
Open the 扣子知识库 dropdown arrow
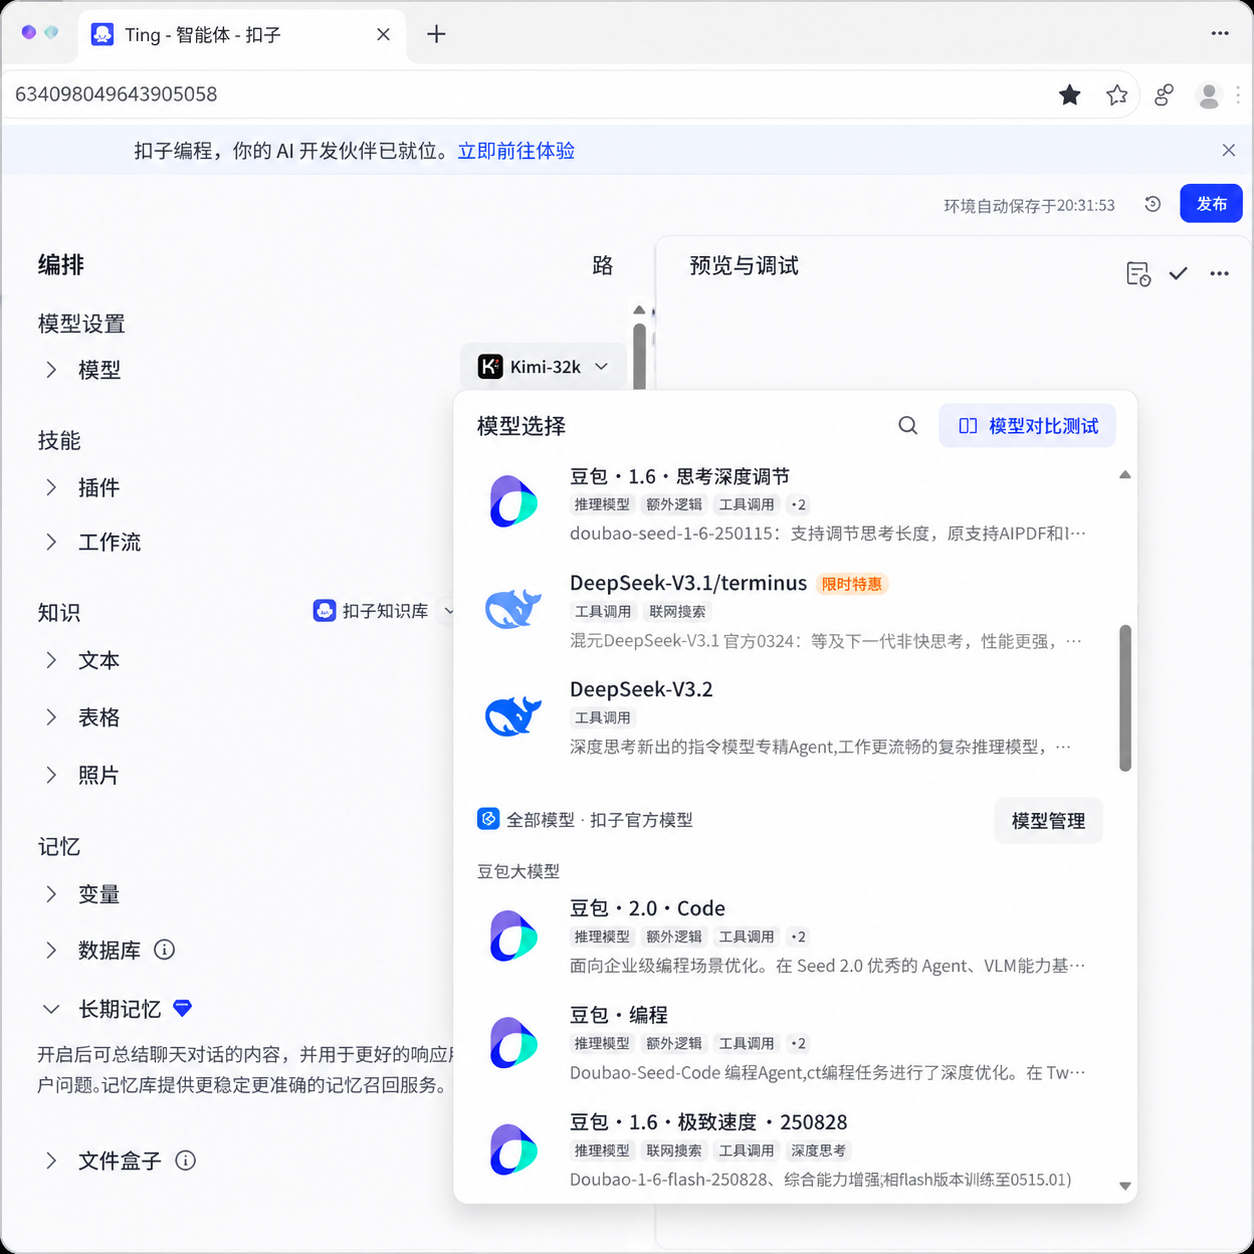tap(448, 610)
